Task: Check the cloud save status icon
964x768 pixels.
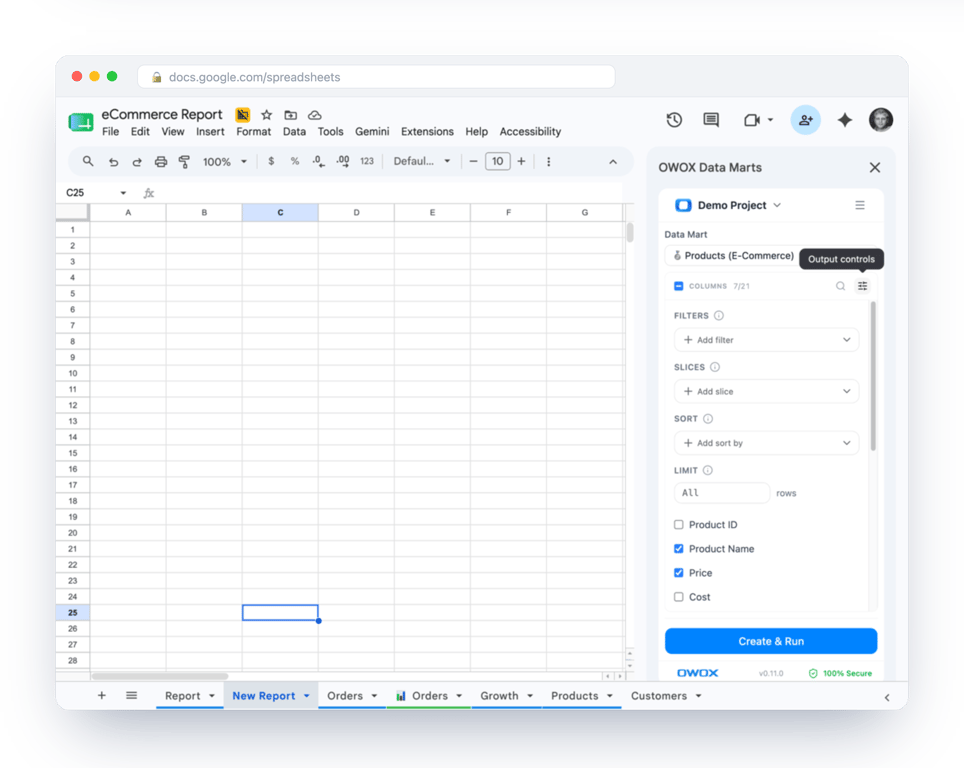Action: [x=315, y=115]
